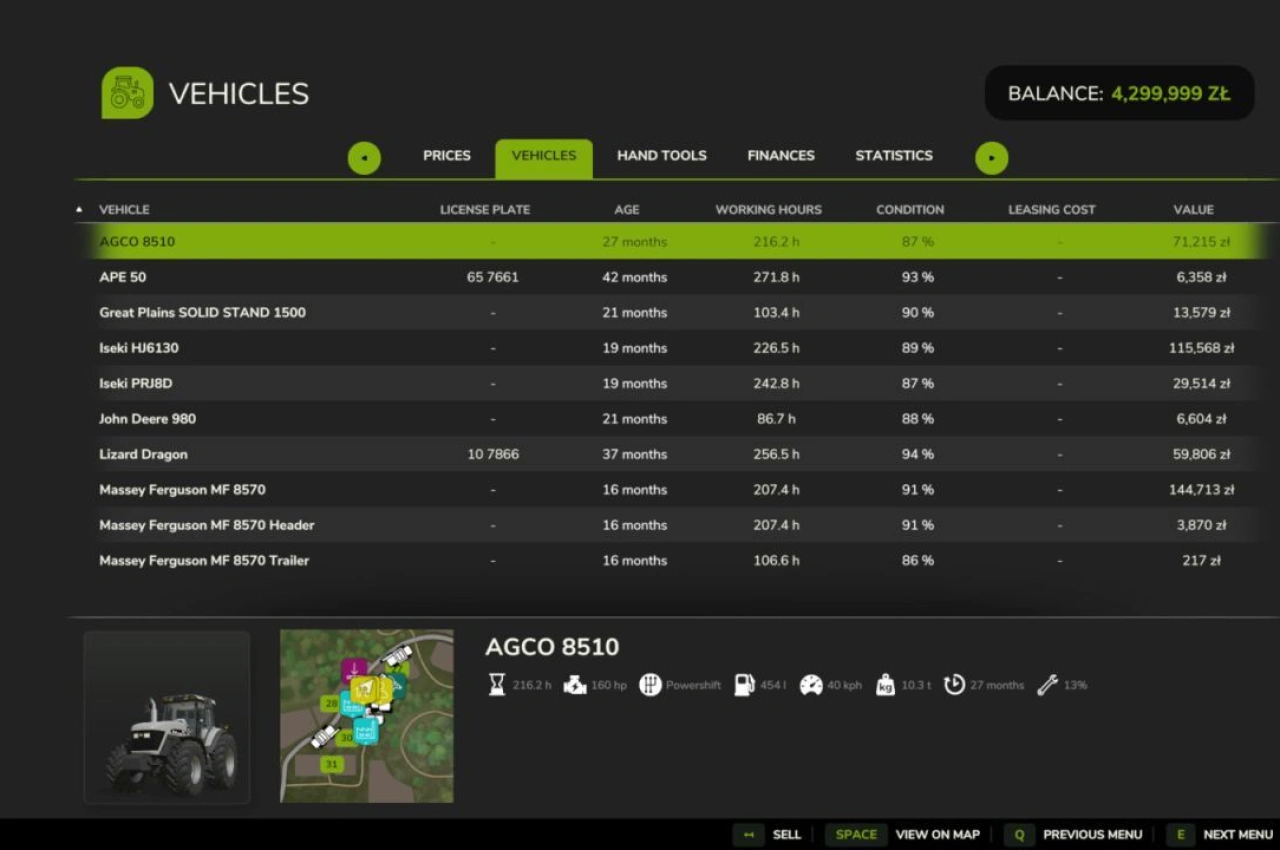The height and width of the screenshot is (850, 1280).
Task: Click the fuel pump capacity icon
Action: point(744,685)
